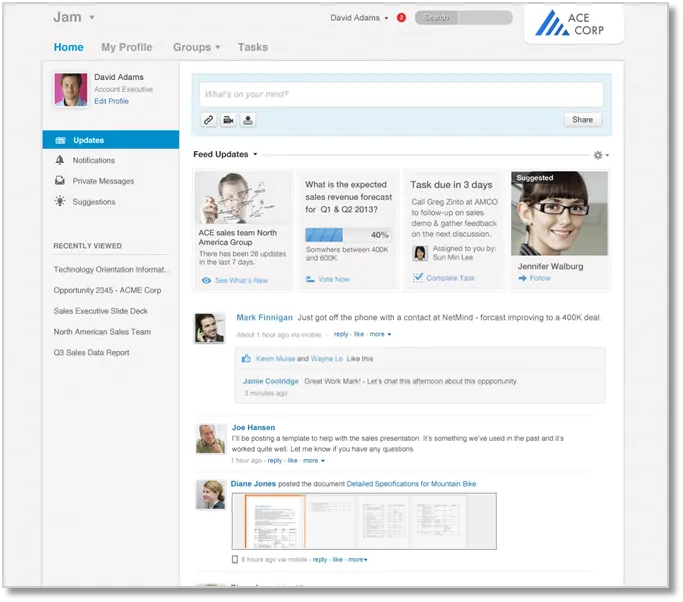Screen dimensions: 683x602
Task: Click the upload file icon
Action: 248,120
